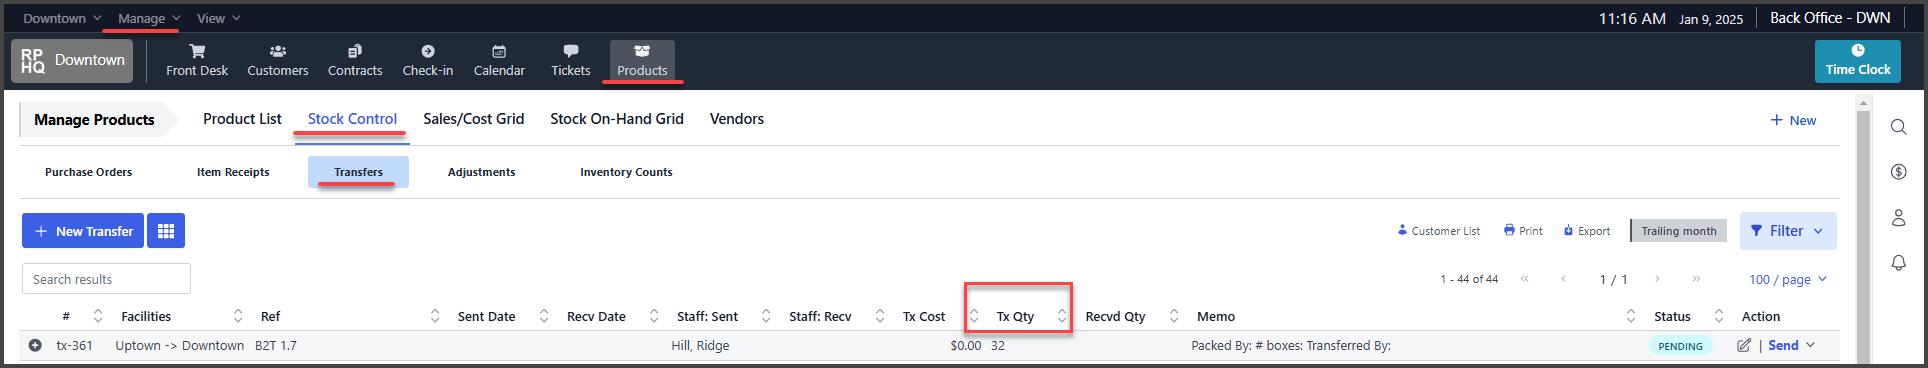Switch to the Sales/Cost Grid tab
The image size is (1928, 368).
click(473, 119)
